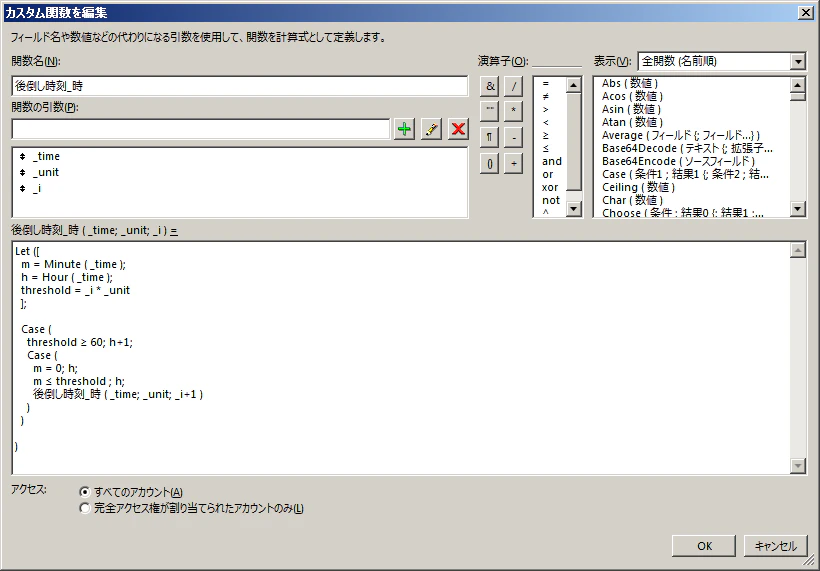Select the ≠ operator in list
Viewport: 820px width, 571px height.
545,96
